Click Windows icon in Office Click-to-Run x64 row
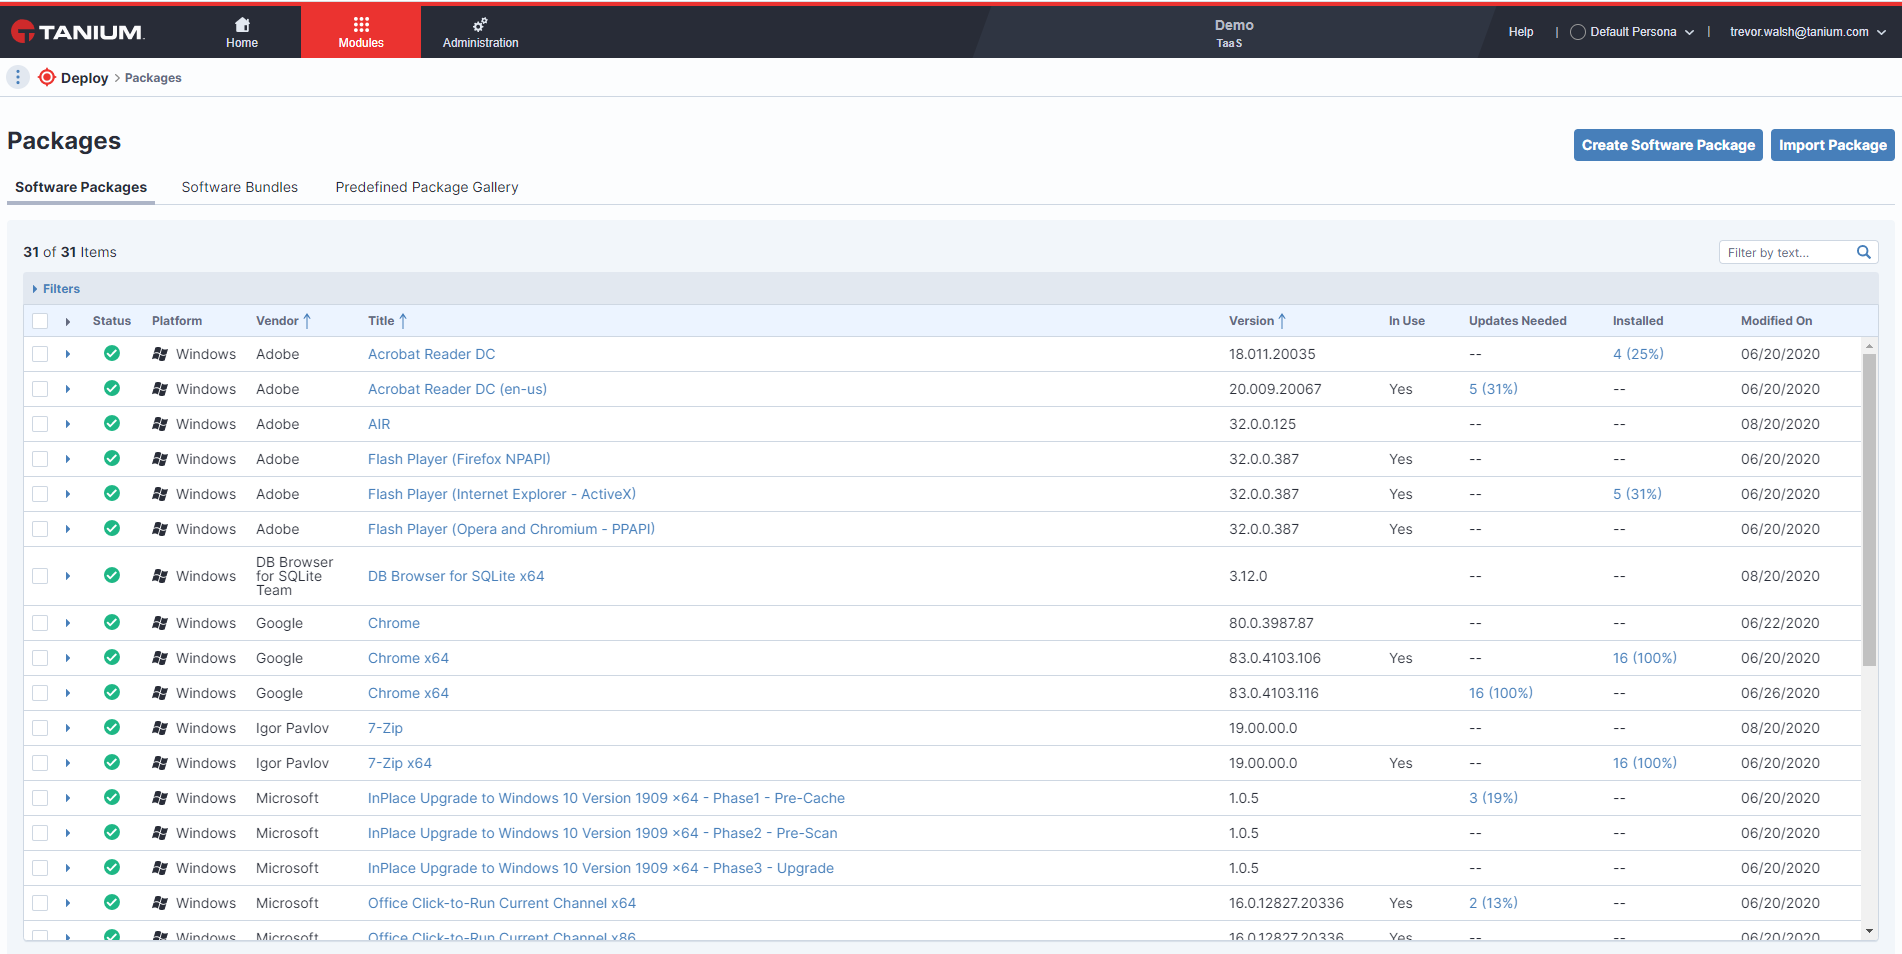This screenshot has height=954, width=1902. [160, 903]
